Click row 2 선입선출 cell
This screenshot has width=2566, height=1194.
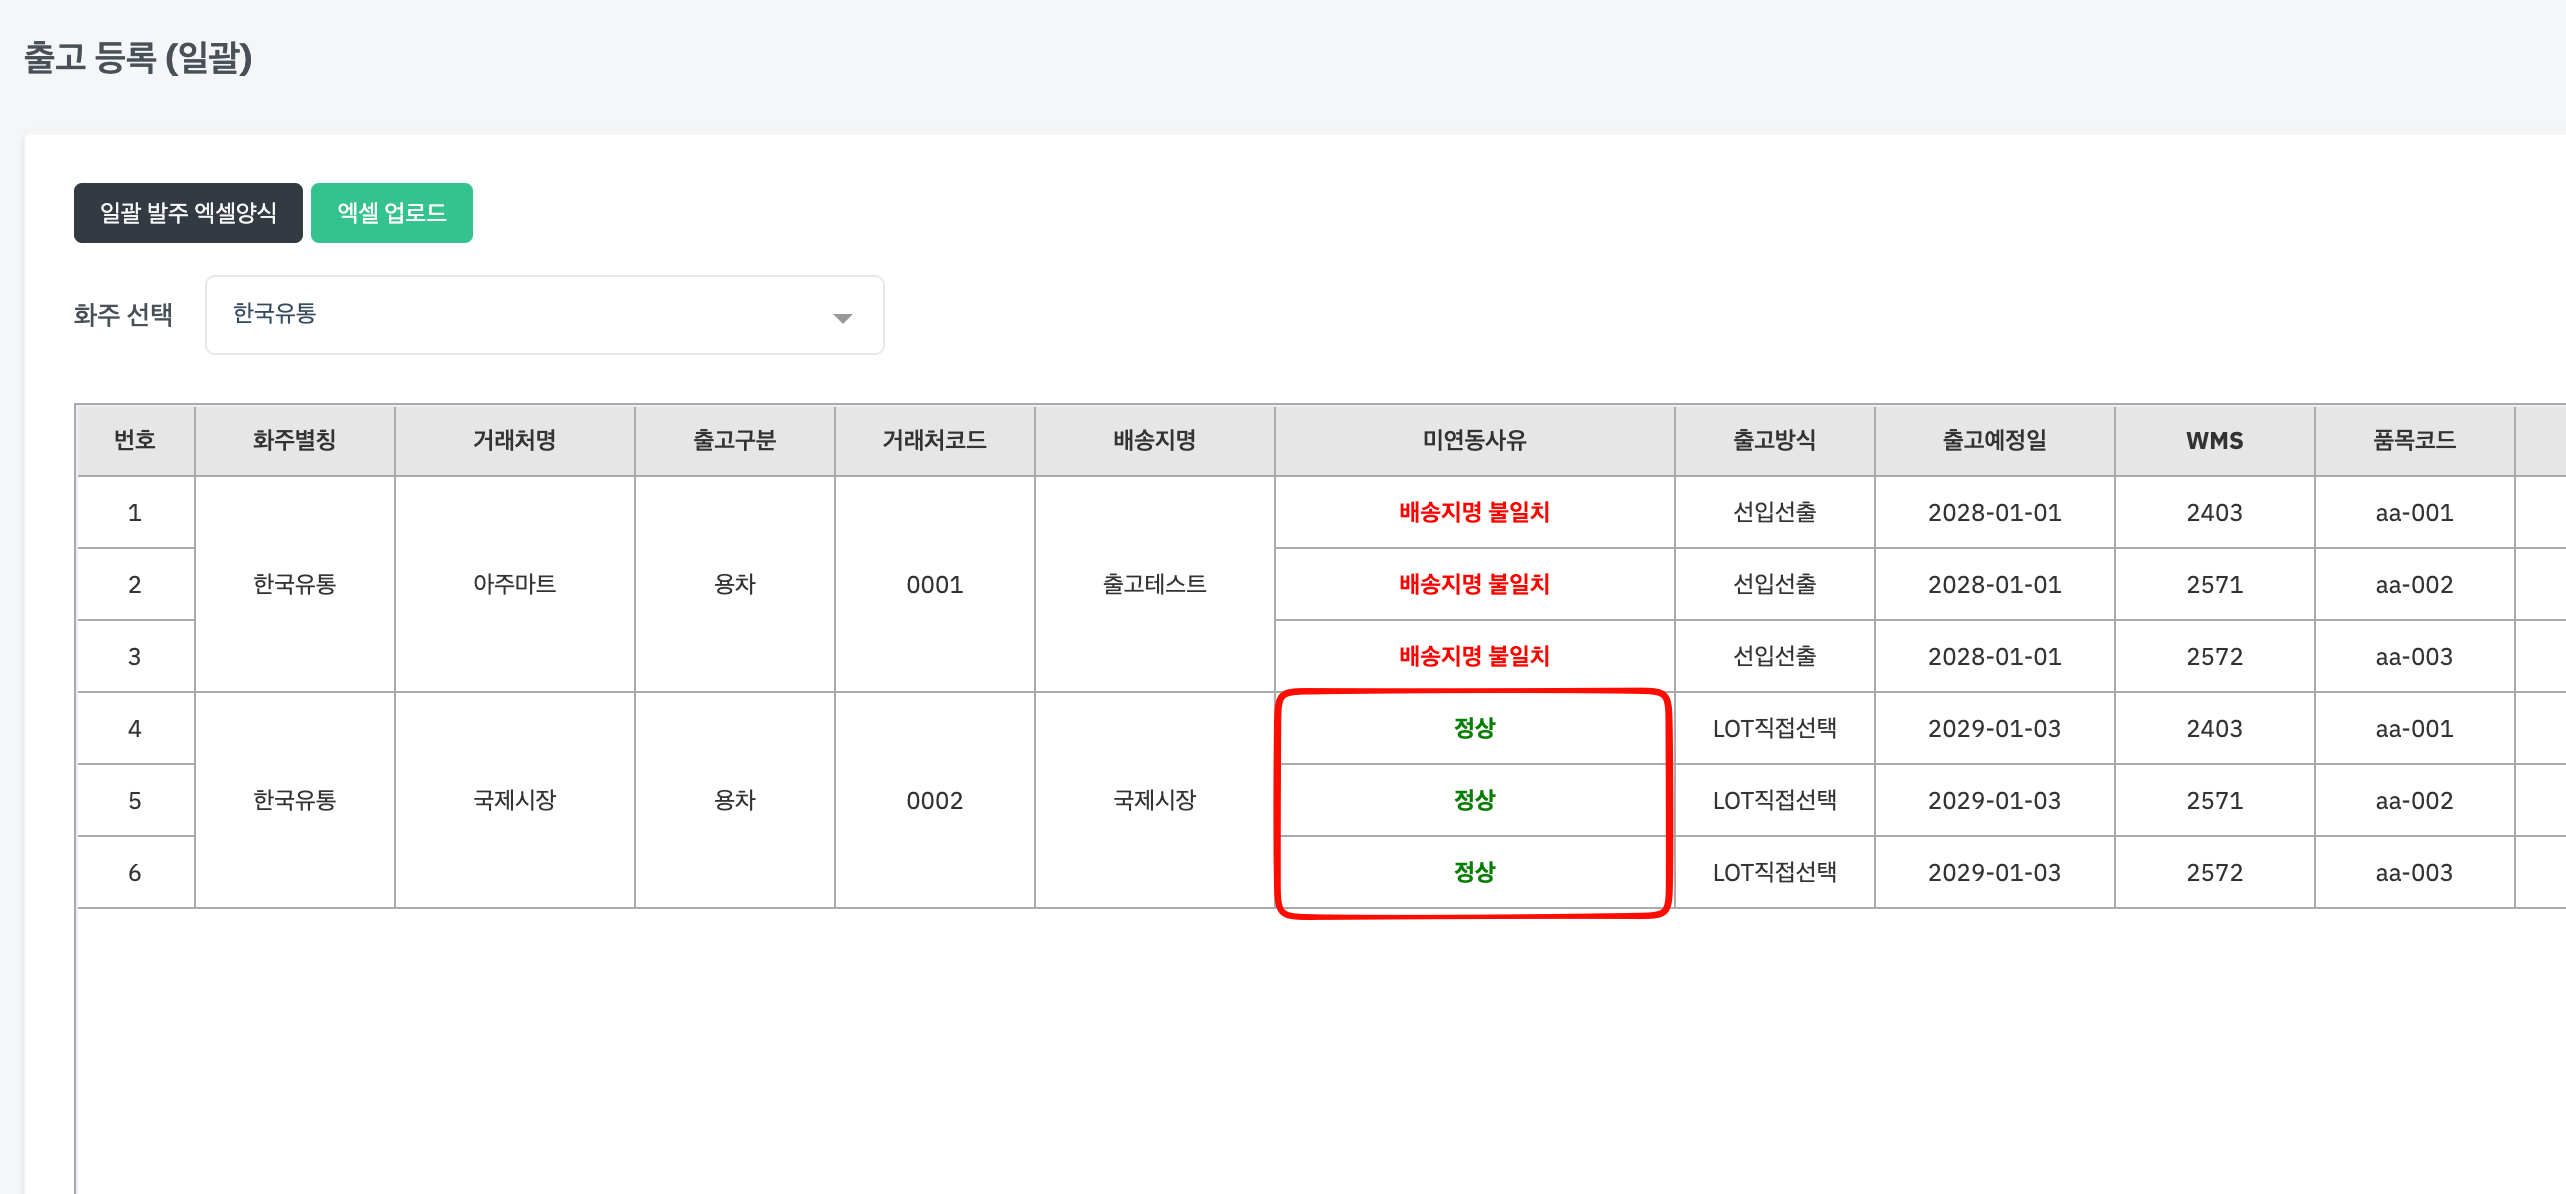tap(1774, 584)
